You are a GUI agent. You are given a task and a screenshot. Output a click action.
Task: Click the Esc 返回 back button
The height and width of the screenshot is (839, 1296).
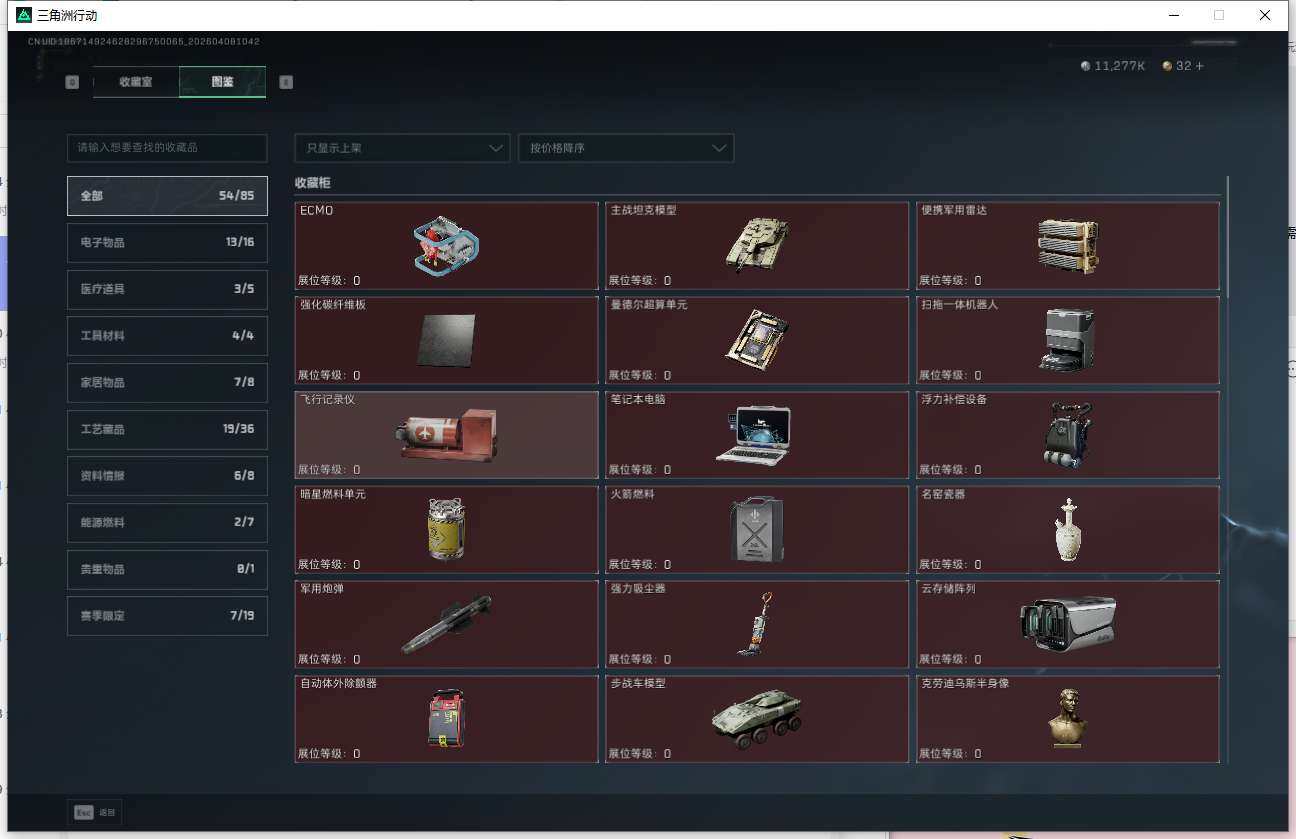click(x=95, y=813)
